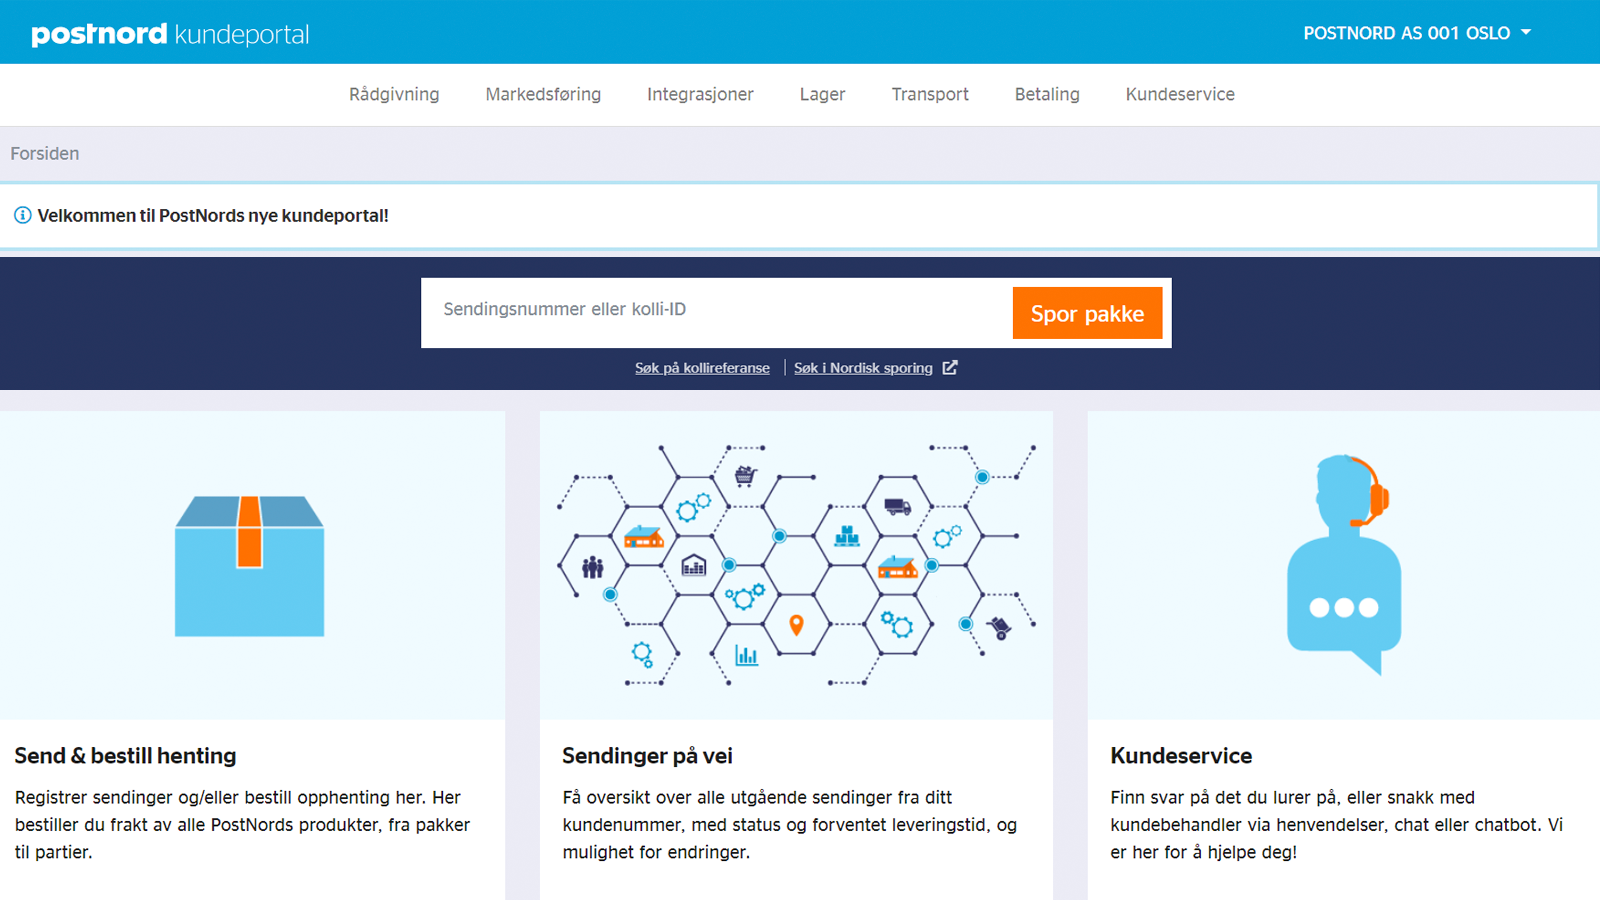Click the 'Registrer sendinger og/eller bestill opphenting' description
The image size is (1600, 900).
tap(243, 825)
